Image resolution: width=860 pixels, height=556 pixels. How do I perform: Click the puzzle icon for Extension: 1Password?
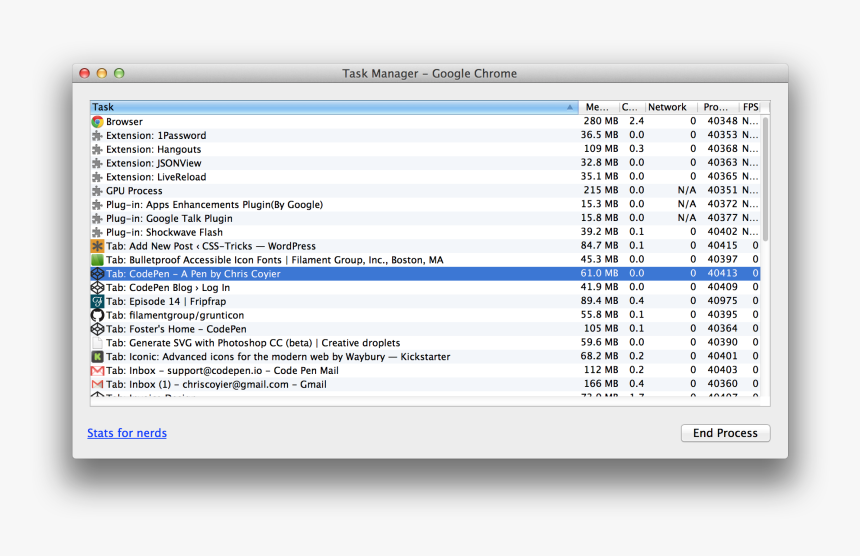97,135
